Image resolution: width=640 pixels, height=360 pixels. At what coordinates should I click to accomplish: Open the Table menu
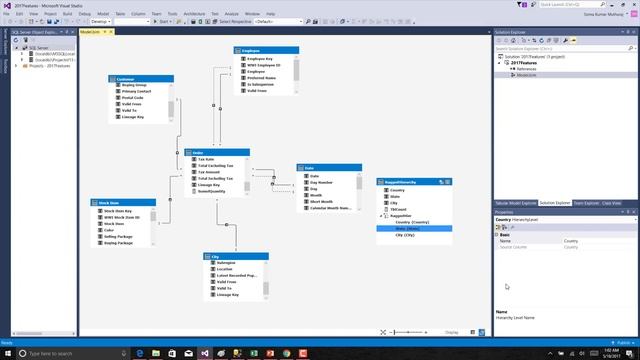point(120,14)
